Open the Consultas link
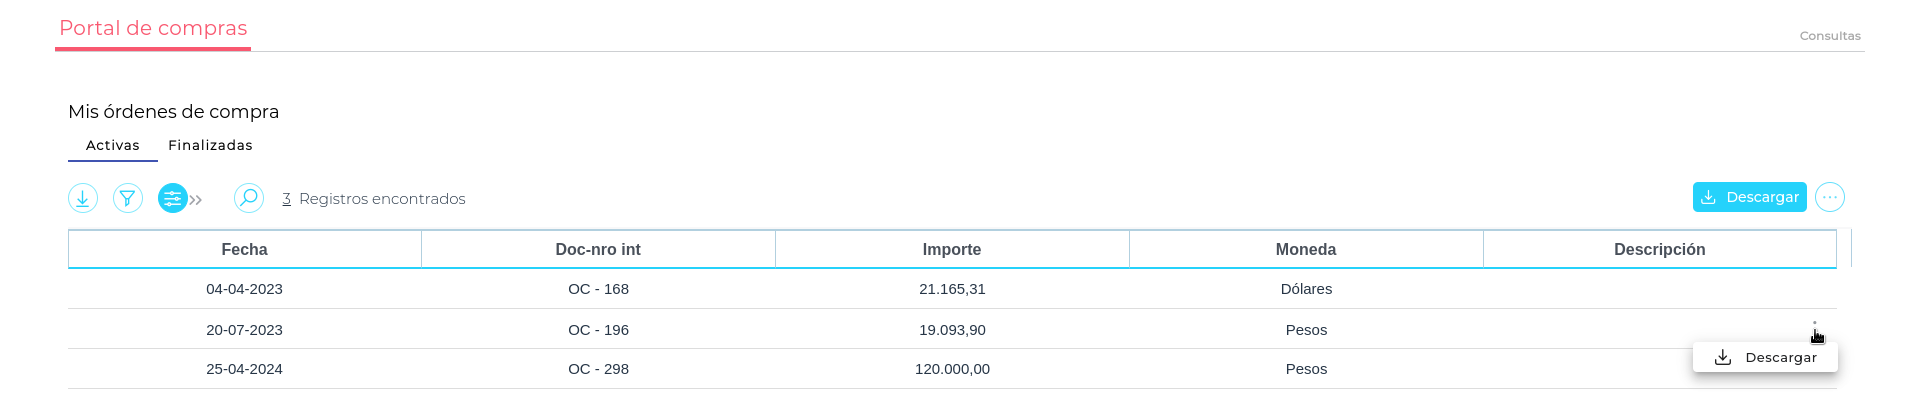This screenshot has width=1916, height=417. [x=1829, y=36]
